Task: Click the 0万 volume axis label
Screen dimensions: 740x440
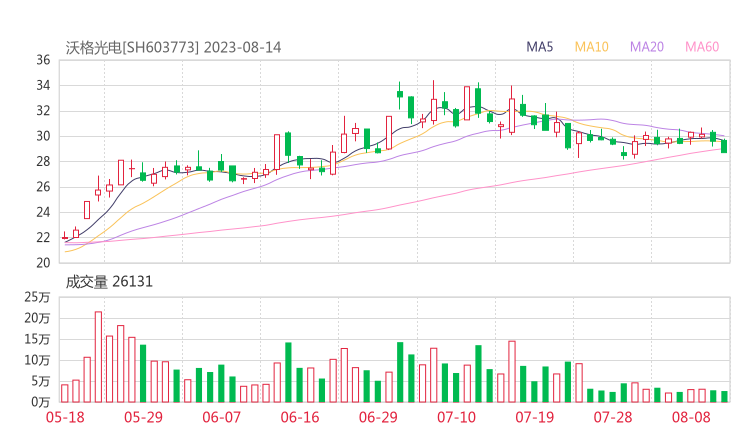Action: [x=41, y=401]
